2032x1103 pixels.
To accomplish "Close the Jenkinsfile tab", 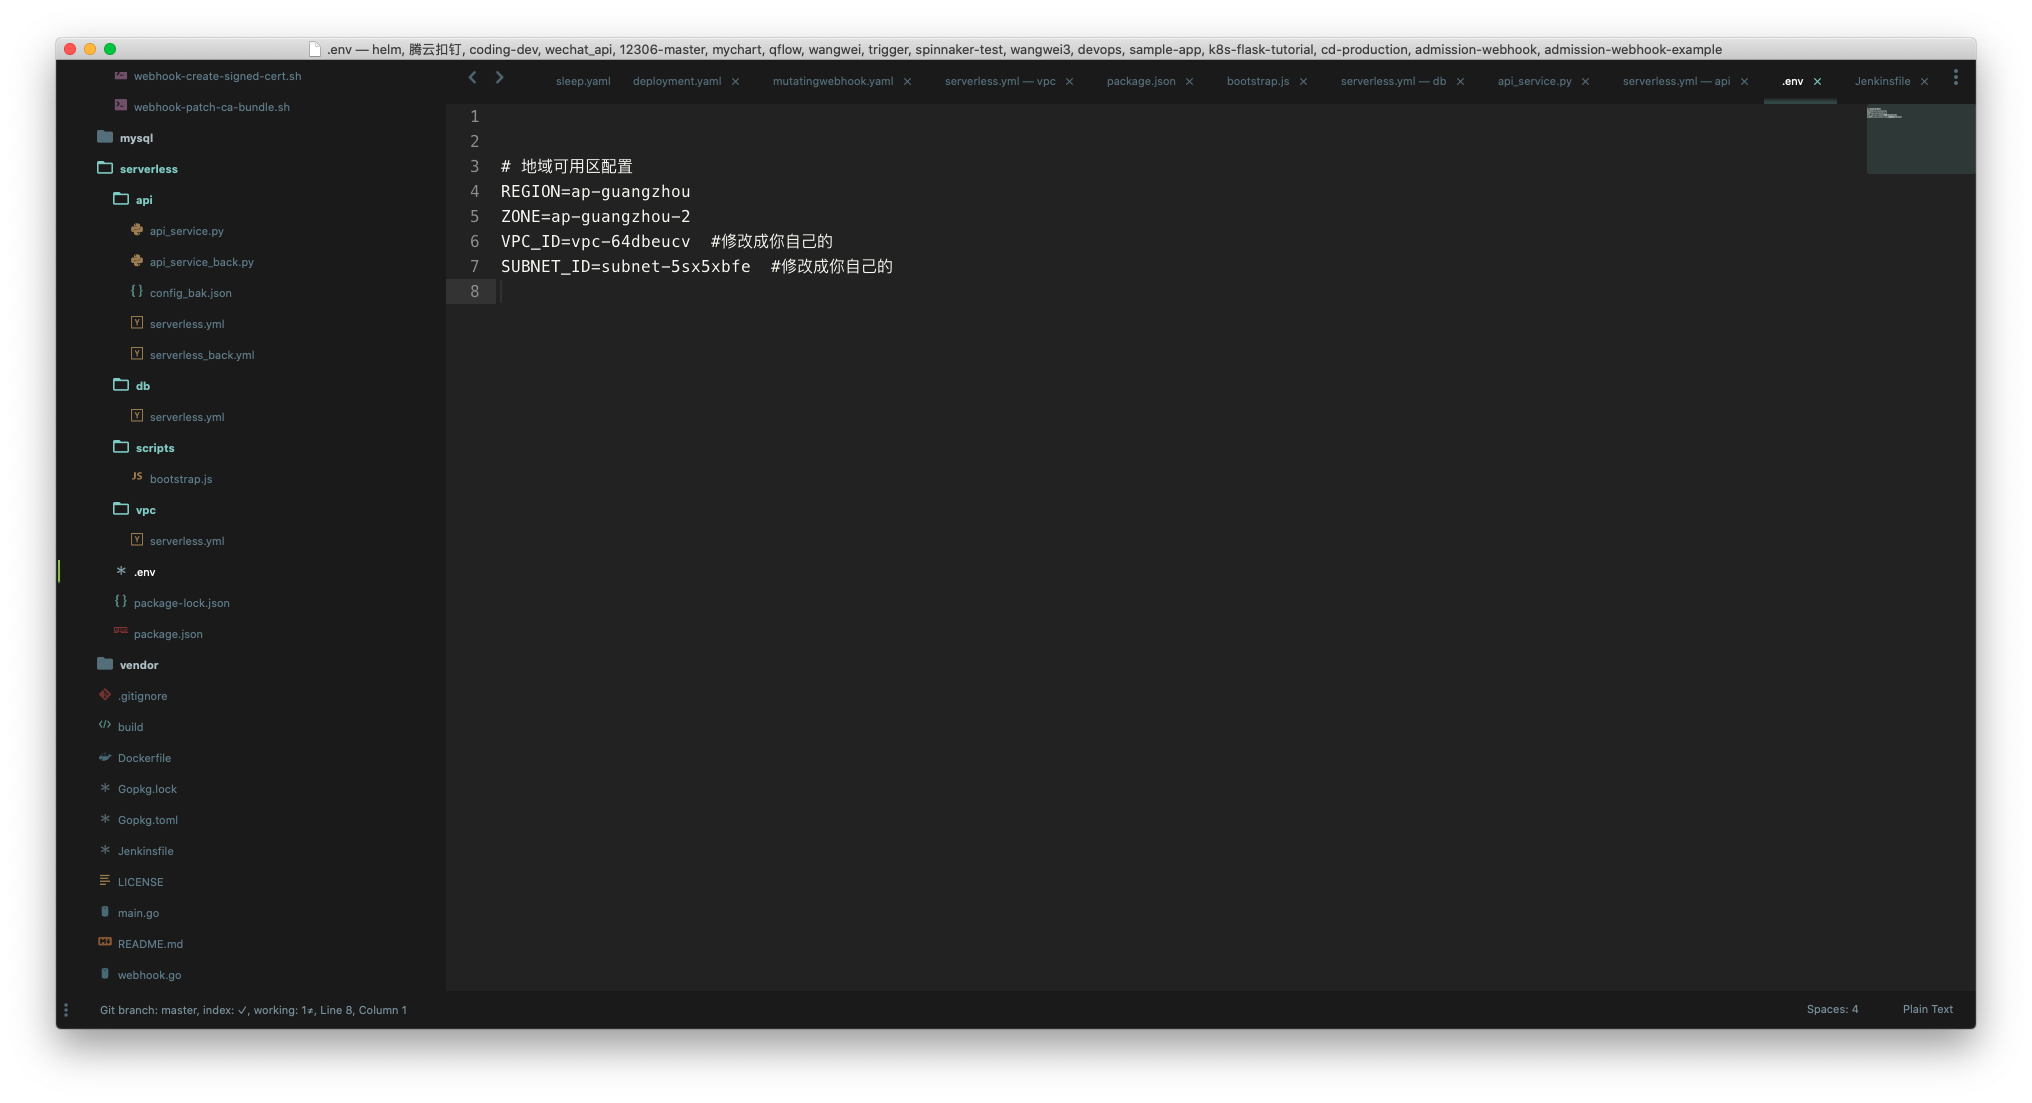I will pyautogui.click(x=1924, y=82).
